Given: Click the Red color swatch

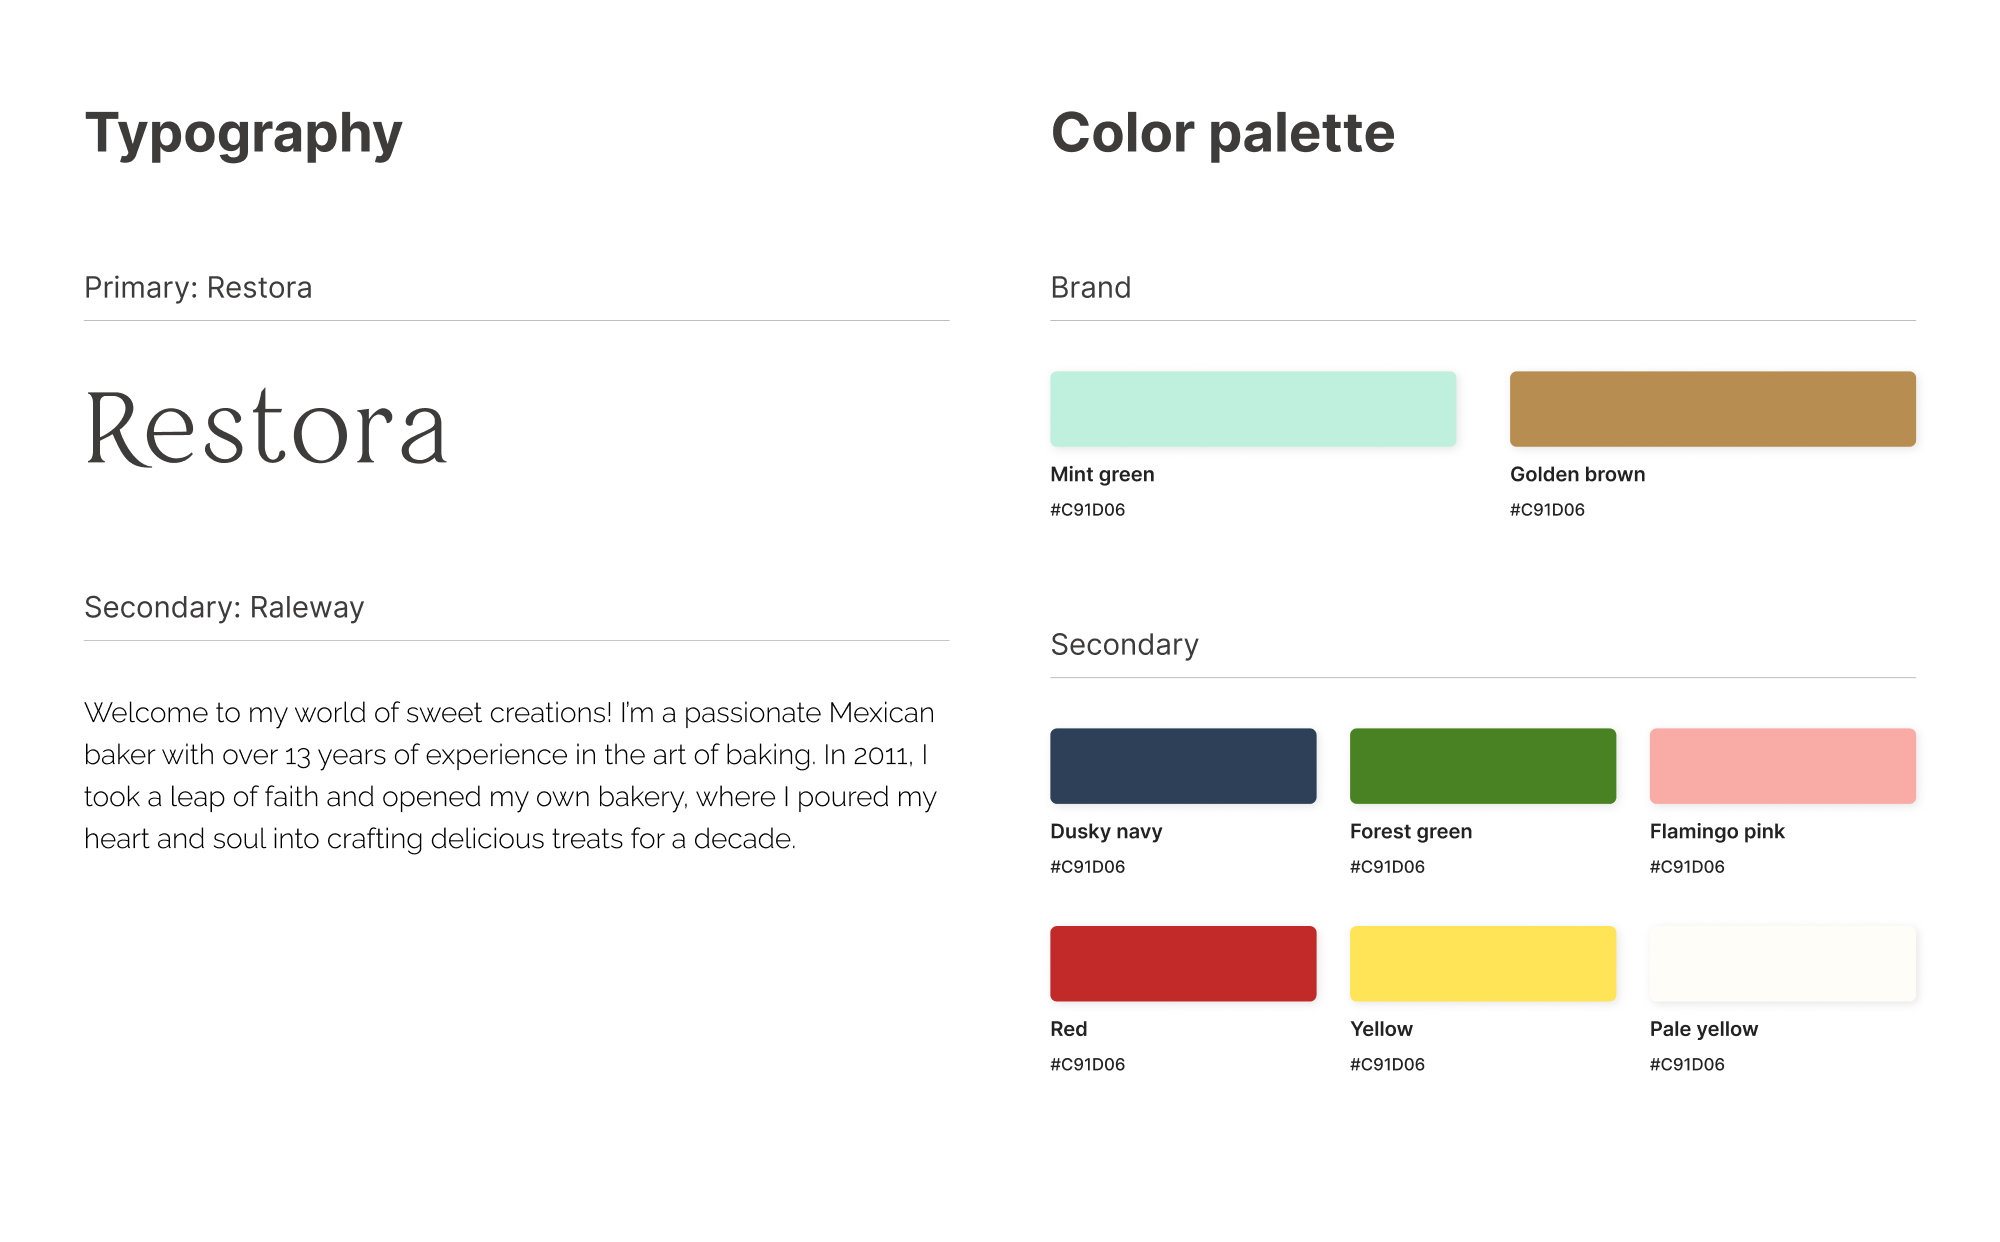Looking at the screenshot, I should coord(1183,963).
